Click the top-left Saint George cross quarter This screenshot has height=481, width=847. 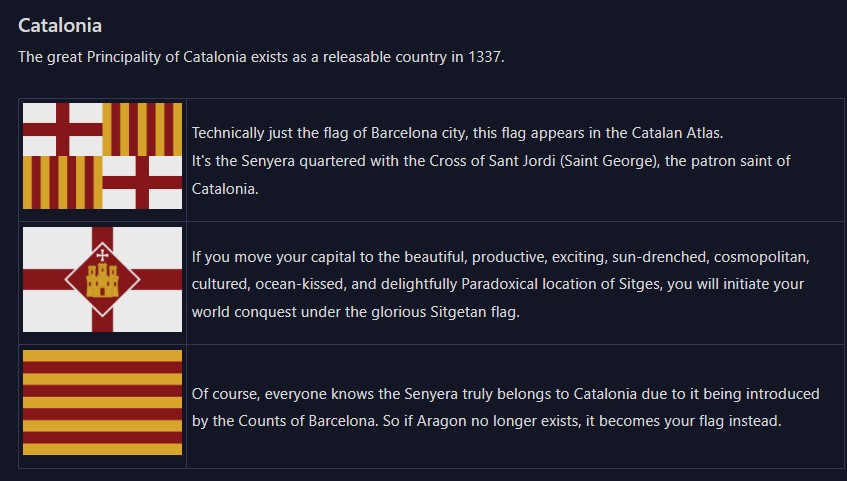click(x=63, y=129)
